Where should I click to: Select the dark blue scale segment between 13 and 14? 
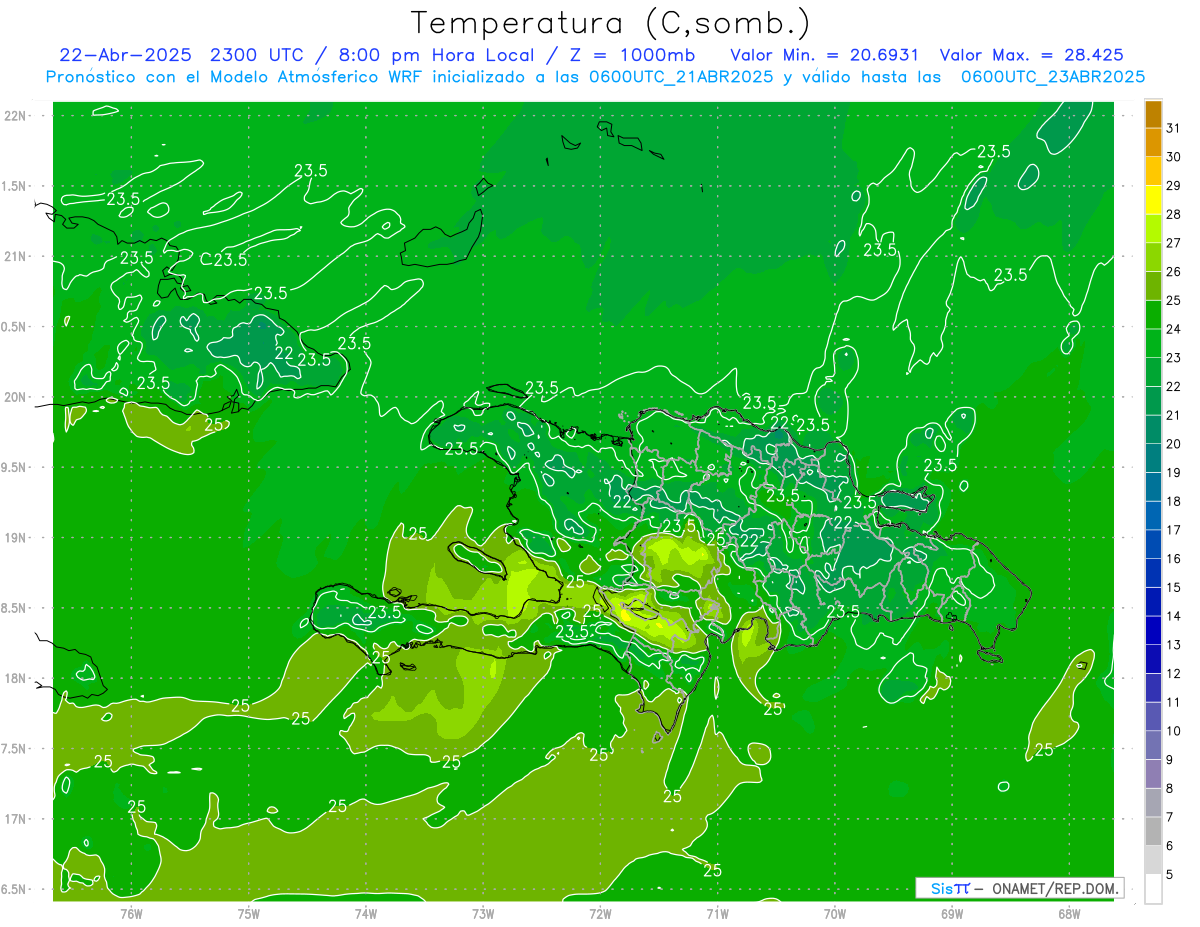[1153, 631]
